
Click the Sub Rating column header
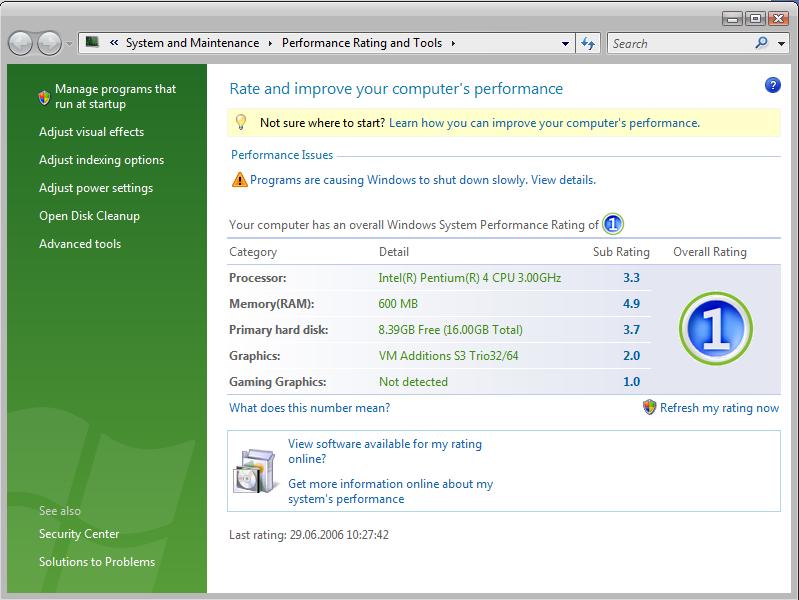tap(621, 252)
